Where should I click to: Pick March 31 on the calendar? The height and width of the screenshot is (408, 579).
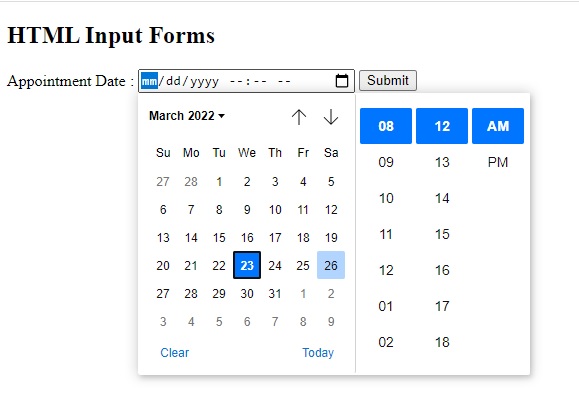click(275, 294)
